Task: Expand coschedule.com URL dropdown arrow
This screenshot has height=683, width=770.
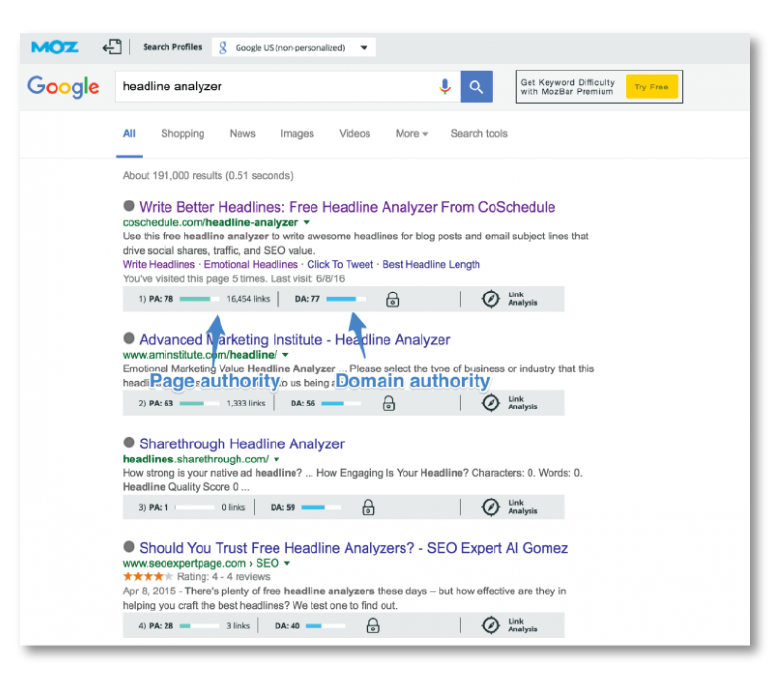Action: coord(307,222)
